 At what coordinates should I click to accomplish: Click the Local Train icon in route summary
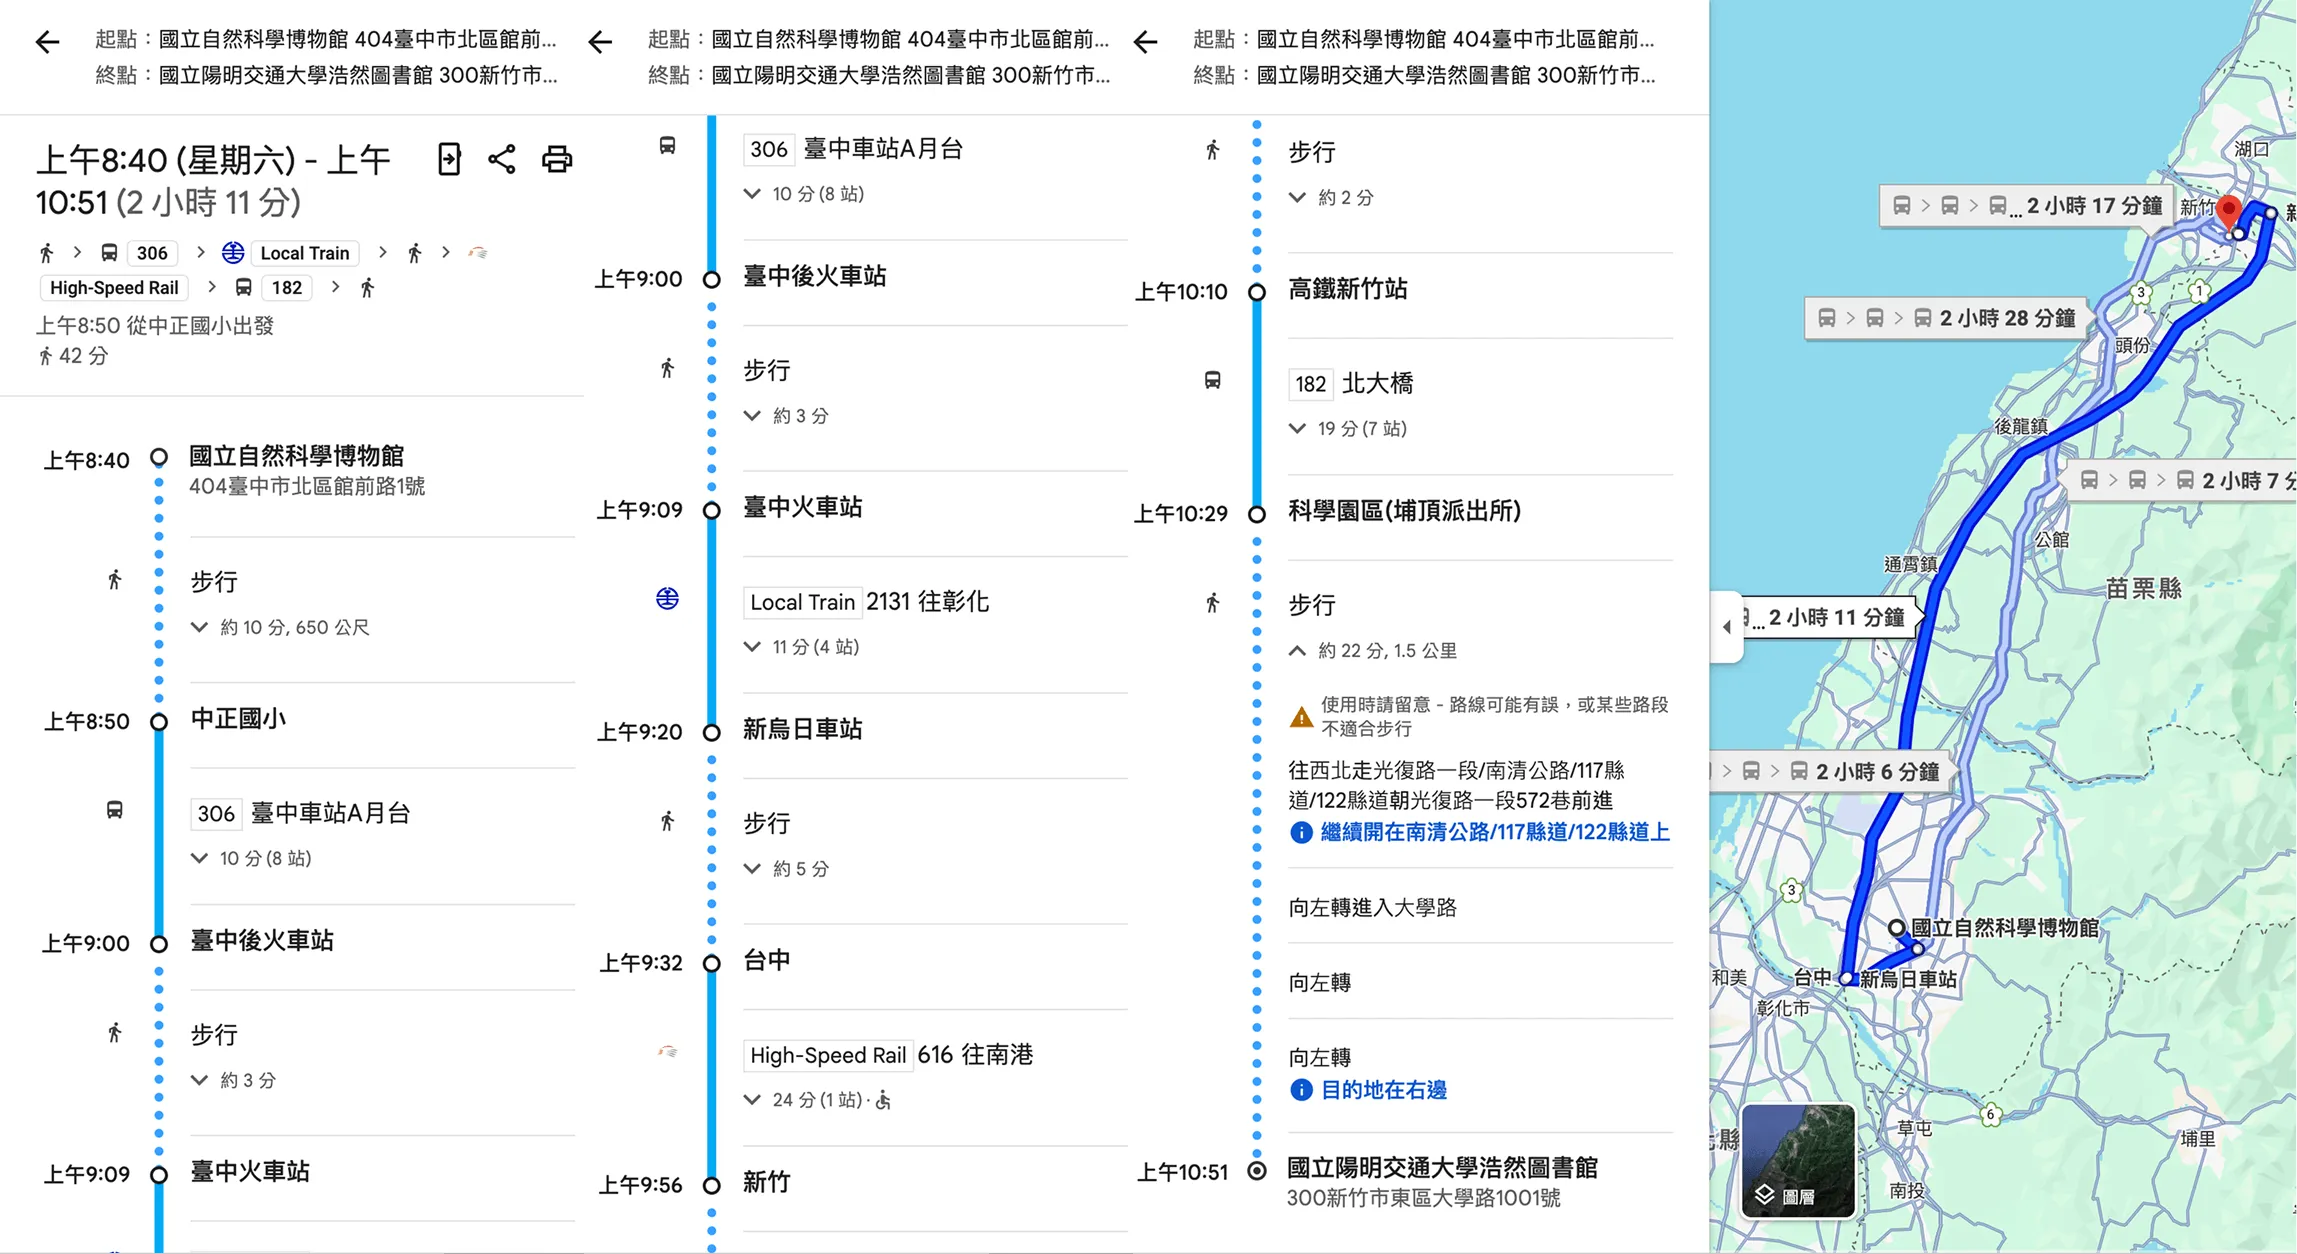point(233,253)
